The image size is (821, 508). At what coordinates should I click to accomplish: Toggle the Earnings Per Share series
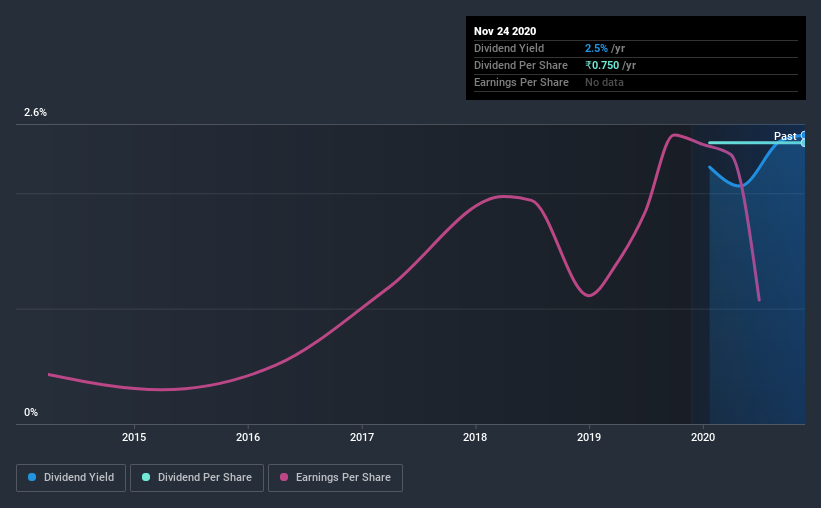coord(335,478)
